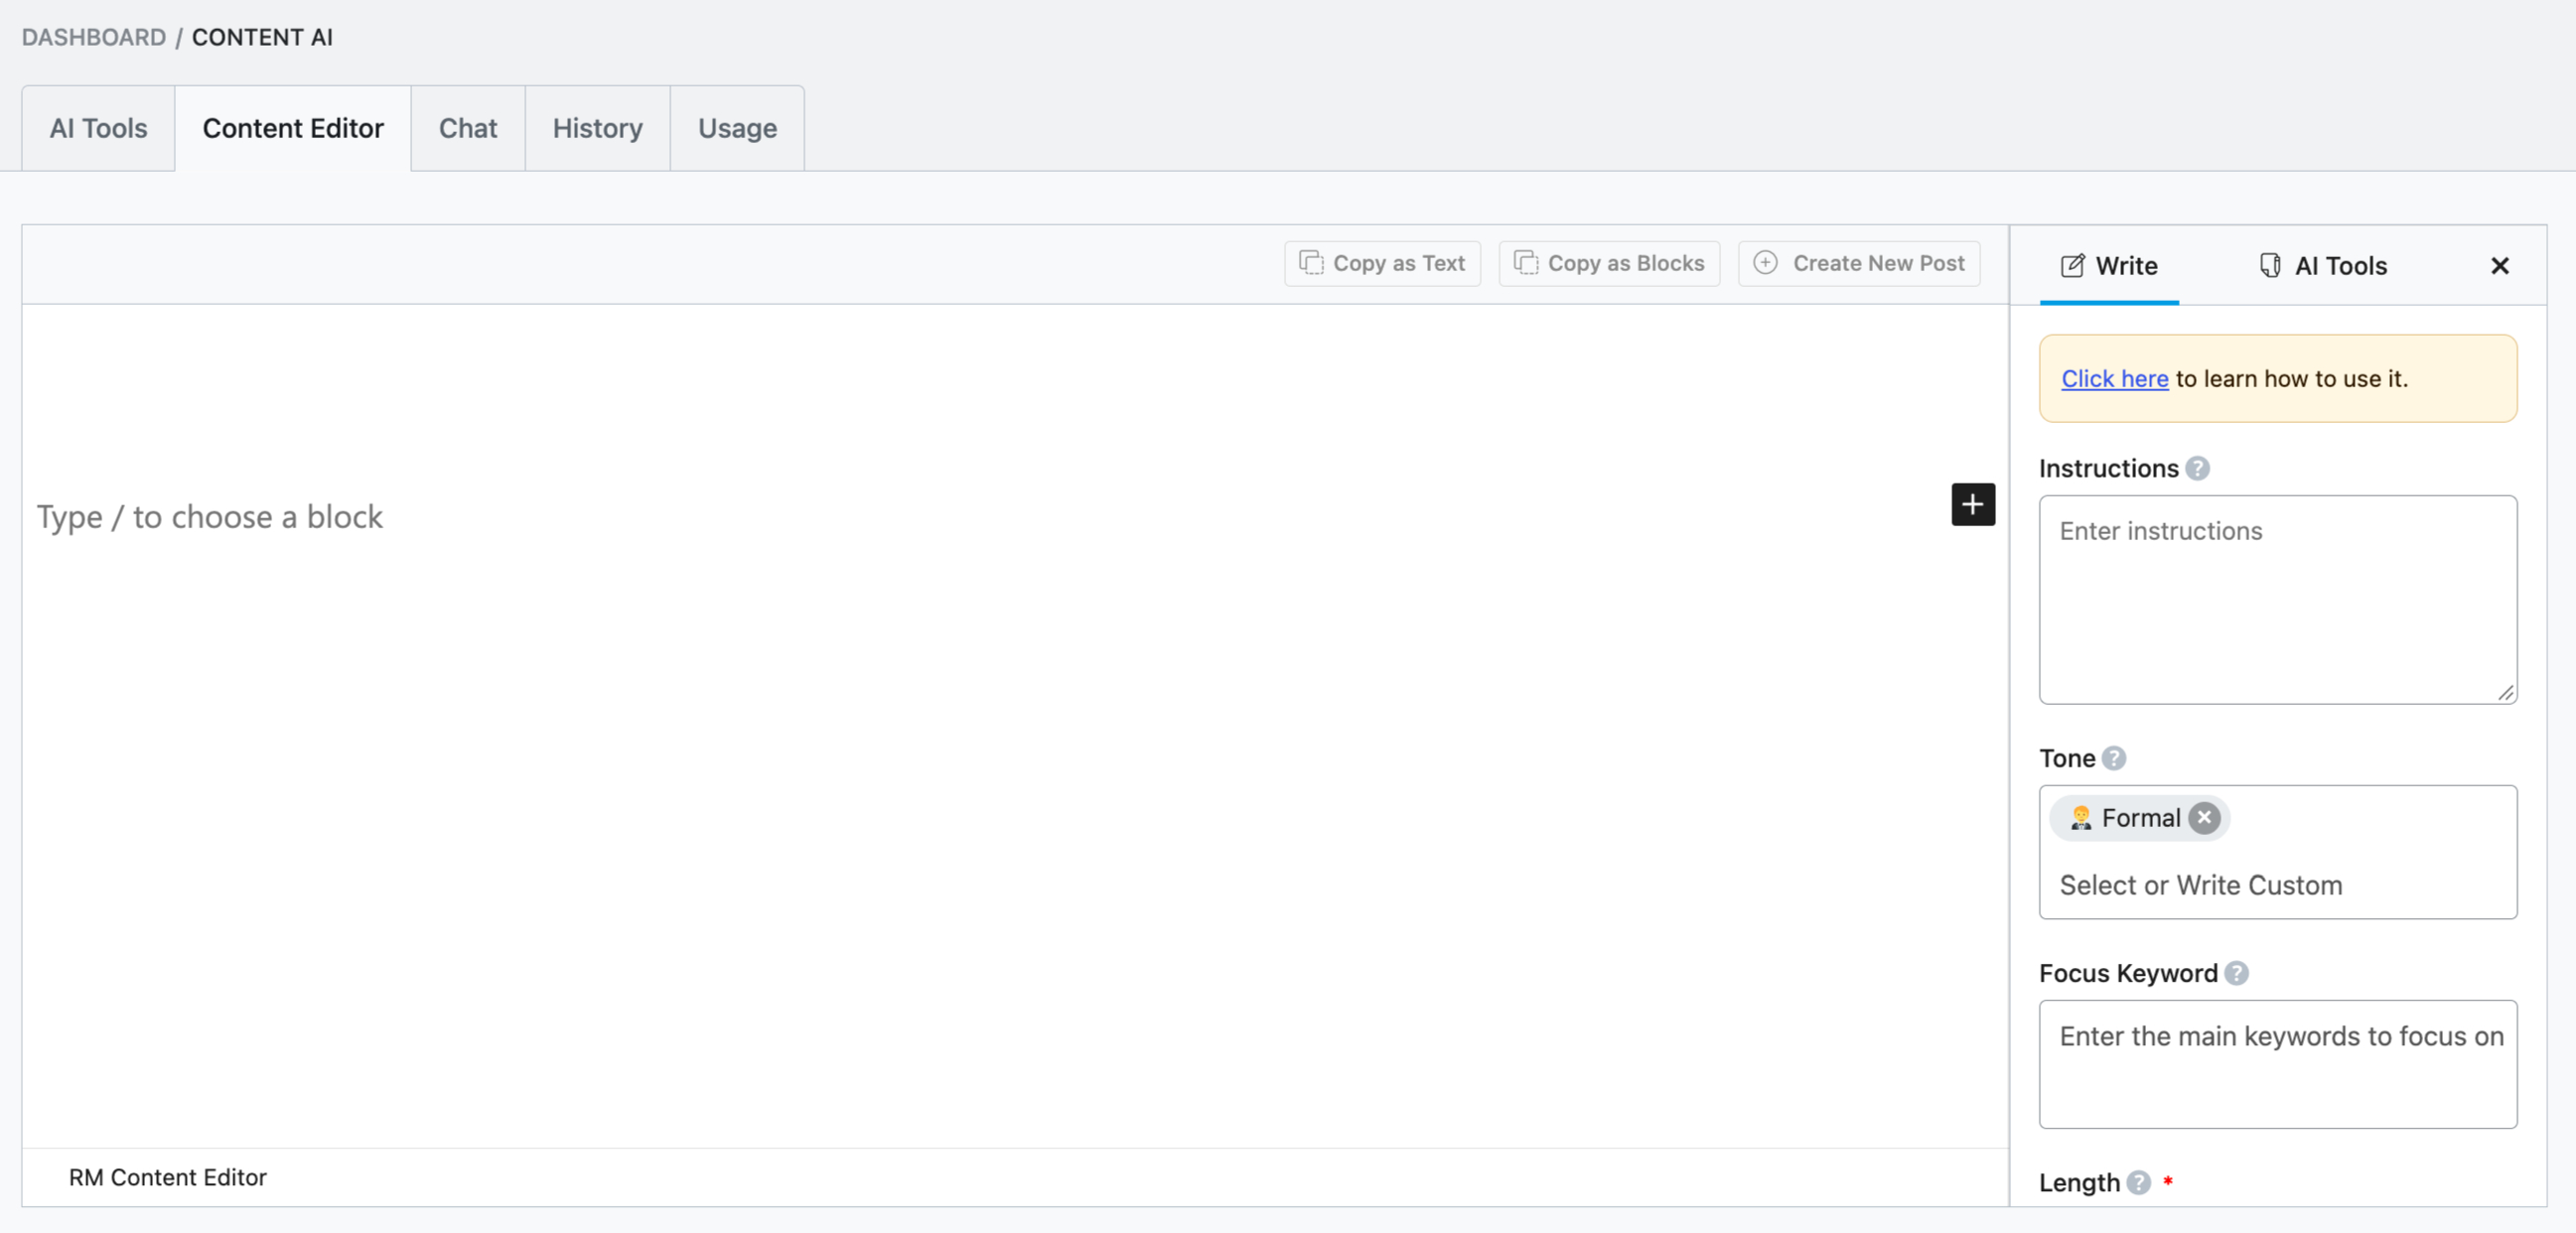The width and height of the screenshot is (2576, 1233).
Task: Open the top AI Tools tab
Action: tap(98, 128)
